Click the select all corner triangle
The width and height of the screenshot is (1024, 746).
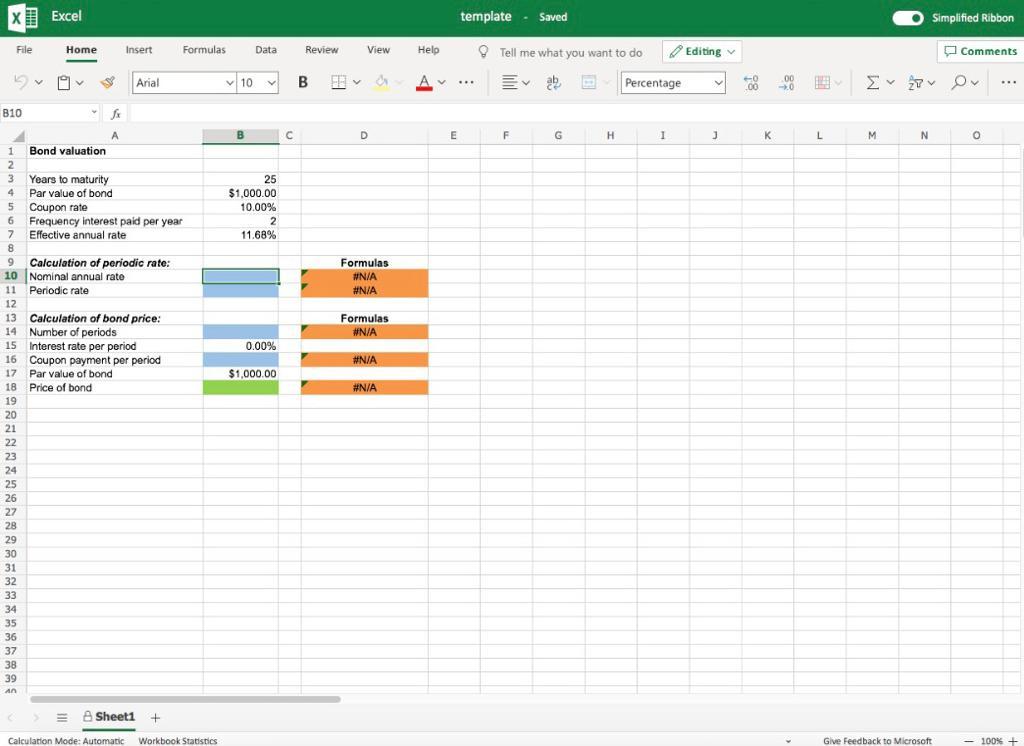(x=18, y=136)
